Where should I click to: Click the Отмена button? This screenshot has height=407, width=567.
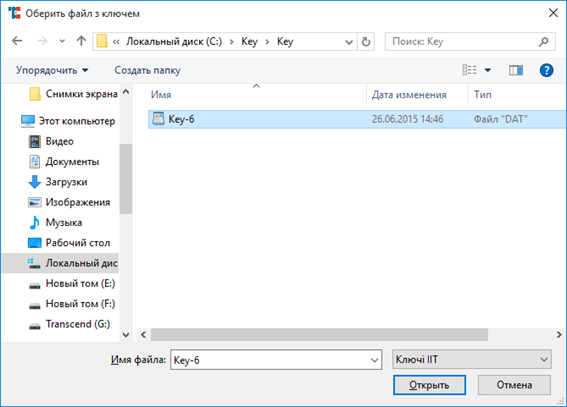pyautogui.click(x=514, y=385)
